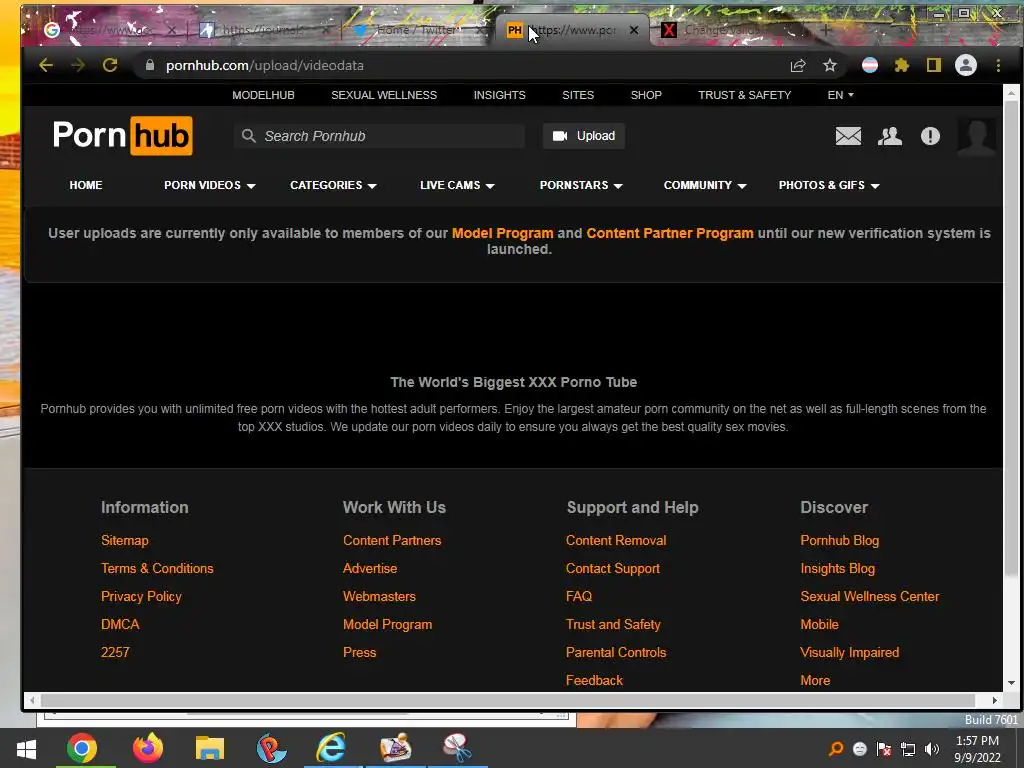The height and width of the screenshot is (768, 1024).
Task: Reload the current page
Action: [110, 65]
